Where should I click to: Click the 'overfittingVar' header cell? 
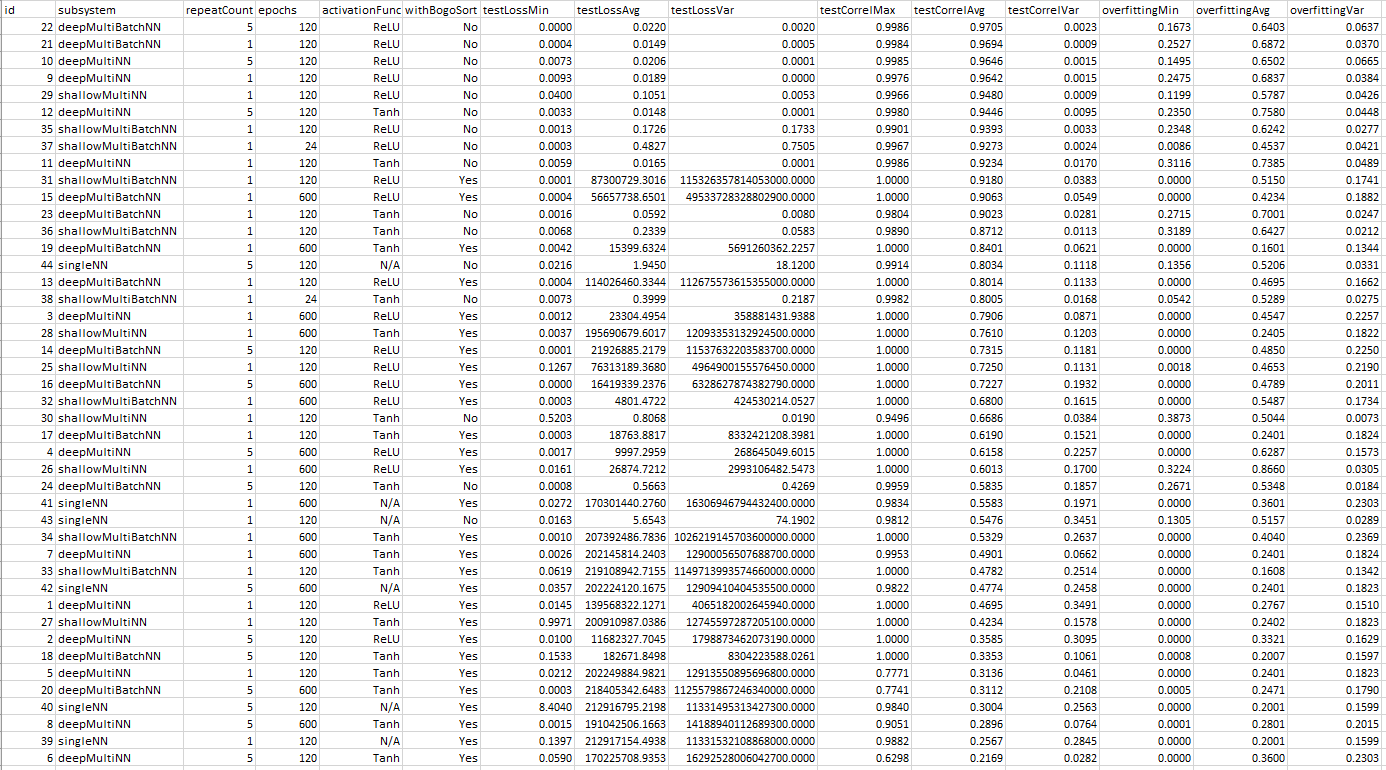click(x=1333, y=9)
